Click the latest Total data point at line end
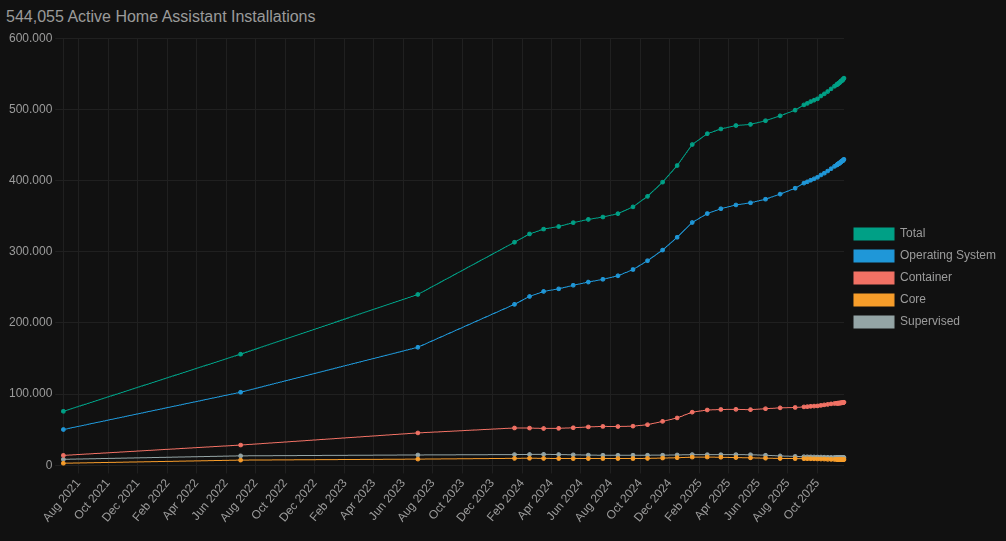1006x541 pixels. coord(844,78)
